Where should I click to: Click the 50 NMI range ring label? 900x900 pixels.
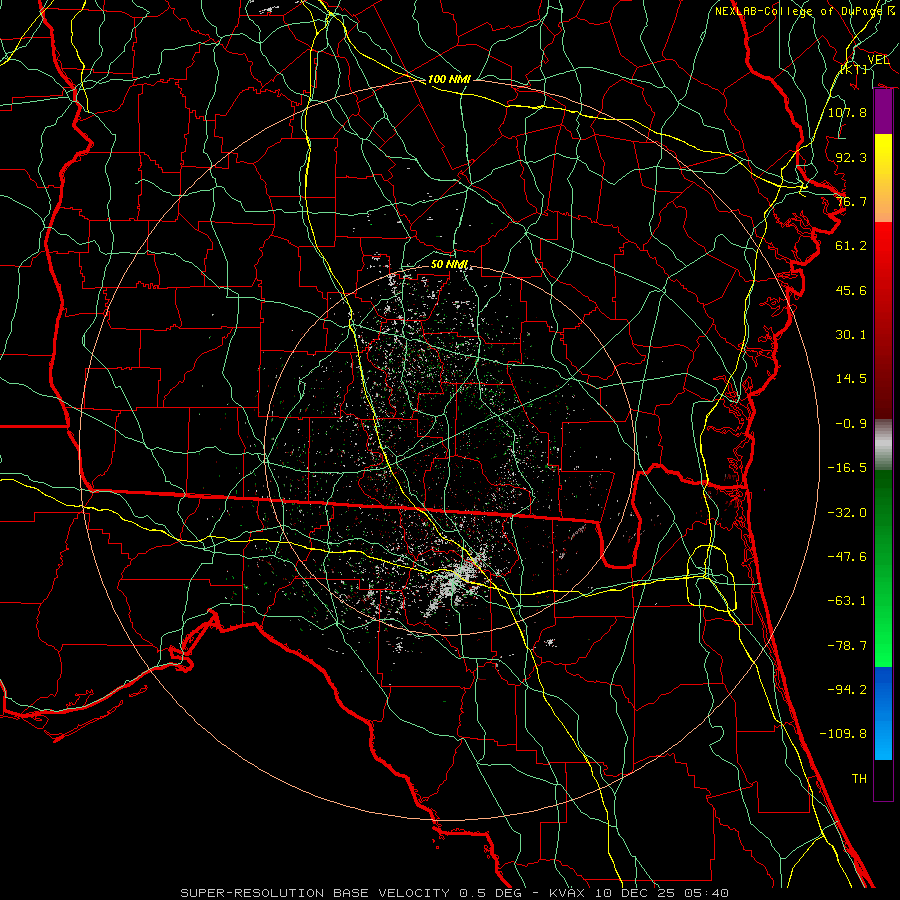[x=449, y=264]
